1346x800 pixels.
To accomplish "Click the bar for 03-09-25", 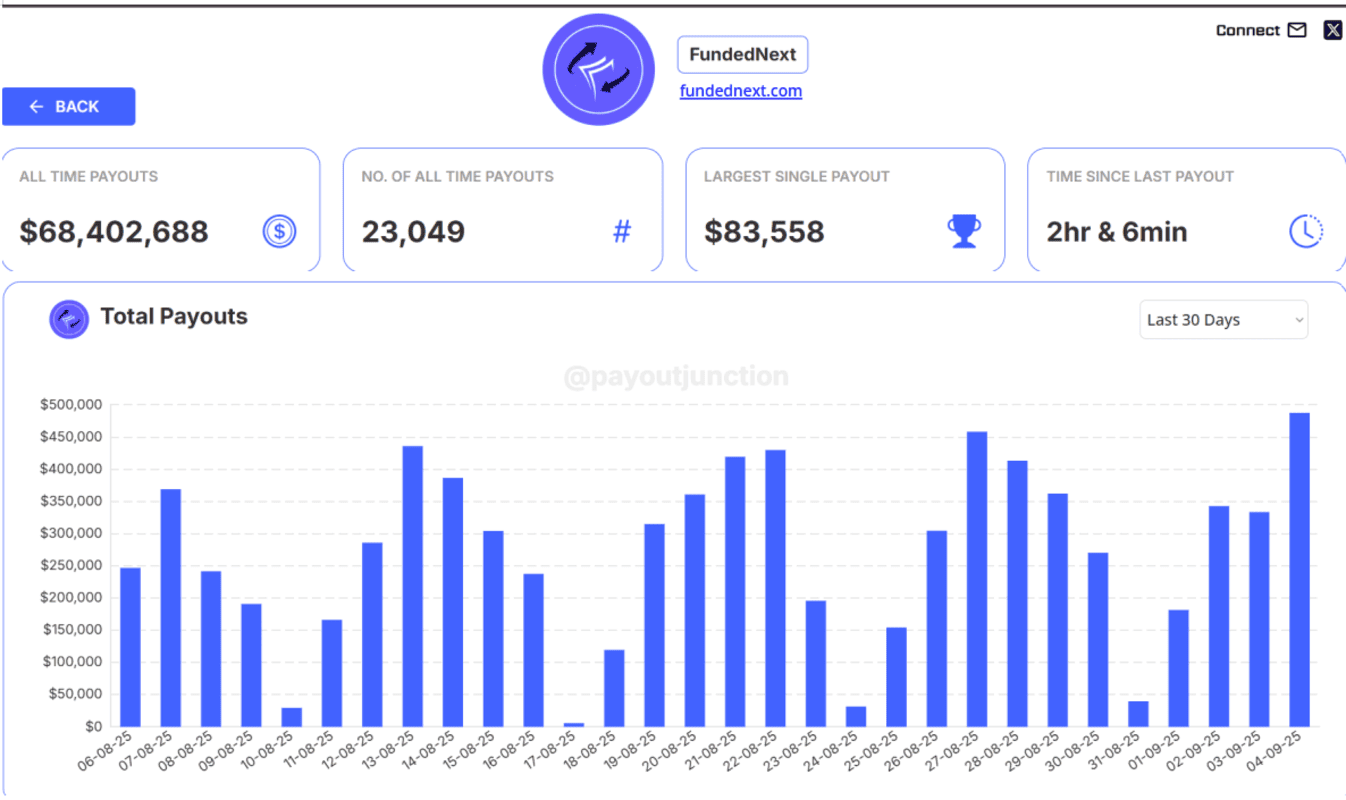I will tap(1259, 619).
